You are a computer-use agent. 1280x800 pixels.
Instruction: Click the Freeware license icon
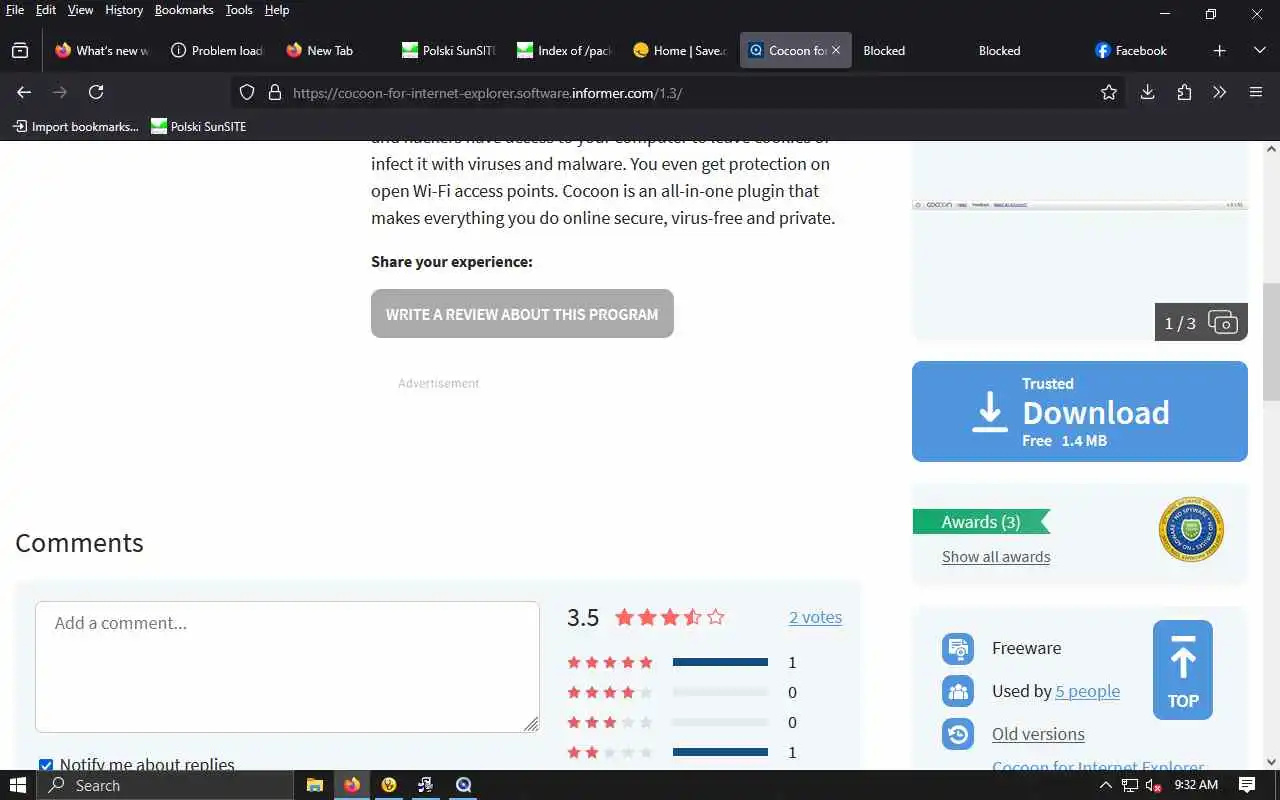point(958,648)
